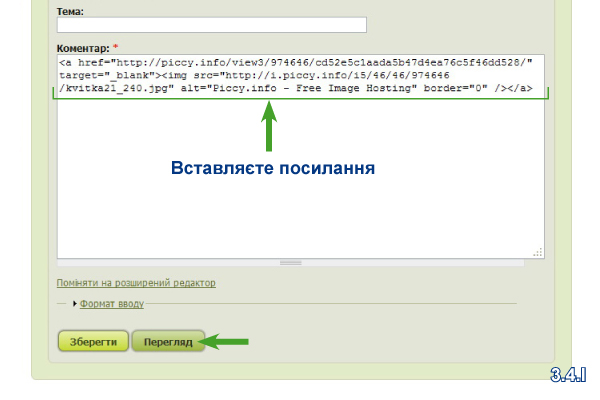Click the green arrow pointing at Перегляд
This screenshot has height=400, width=600.
[x=226, y=341]
